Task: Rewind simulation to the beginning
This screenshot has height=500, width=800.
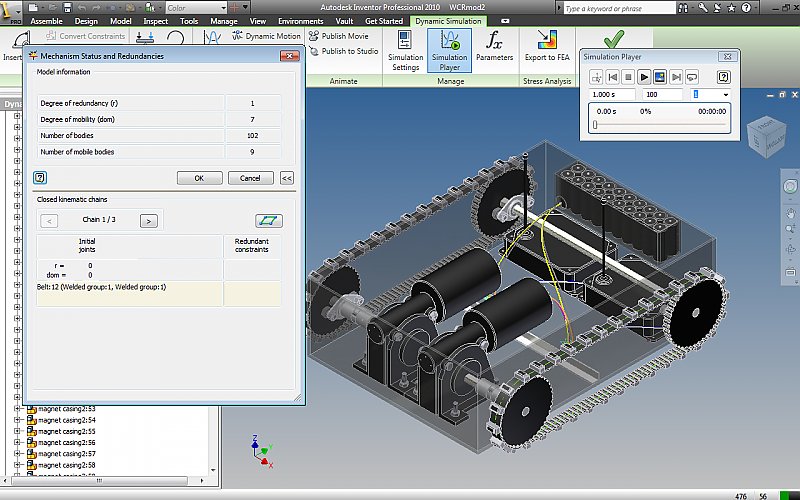Action: (x=613, y=77)
